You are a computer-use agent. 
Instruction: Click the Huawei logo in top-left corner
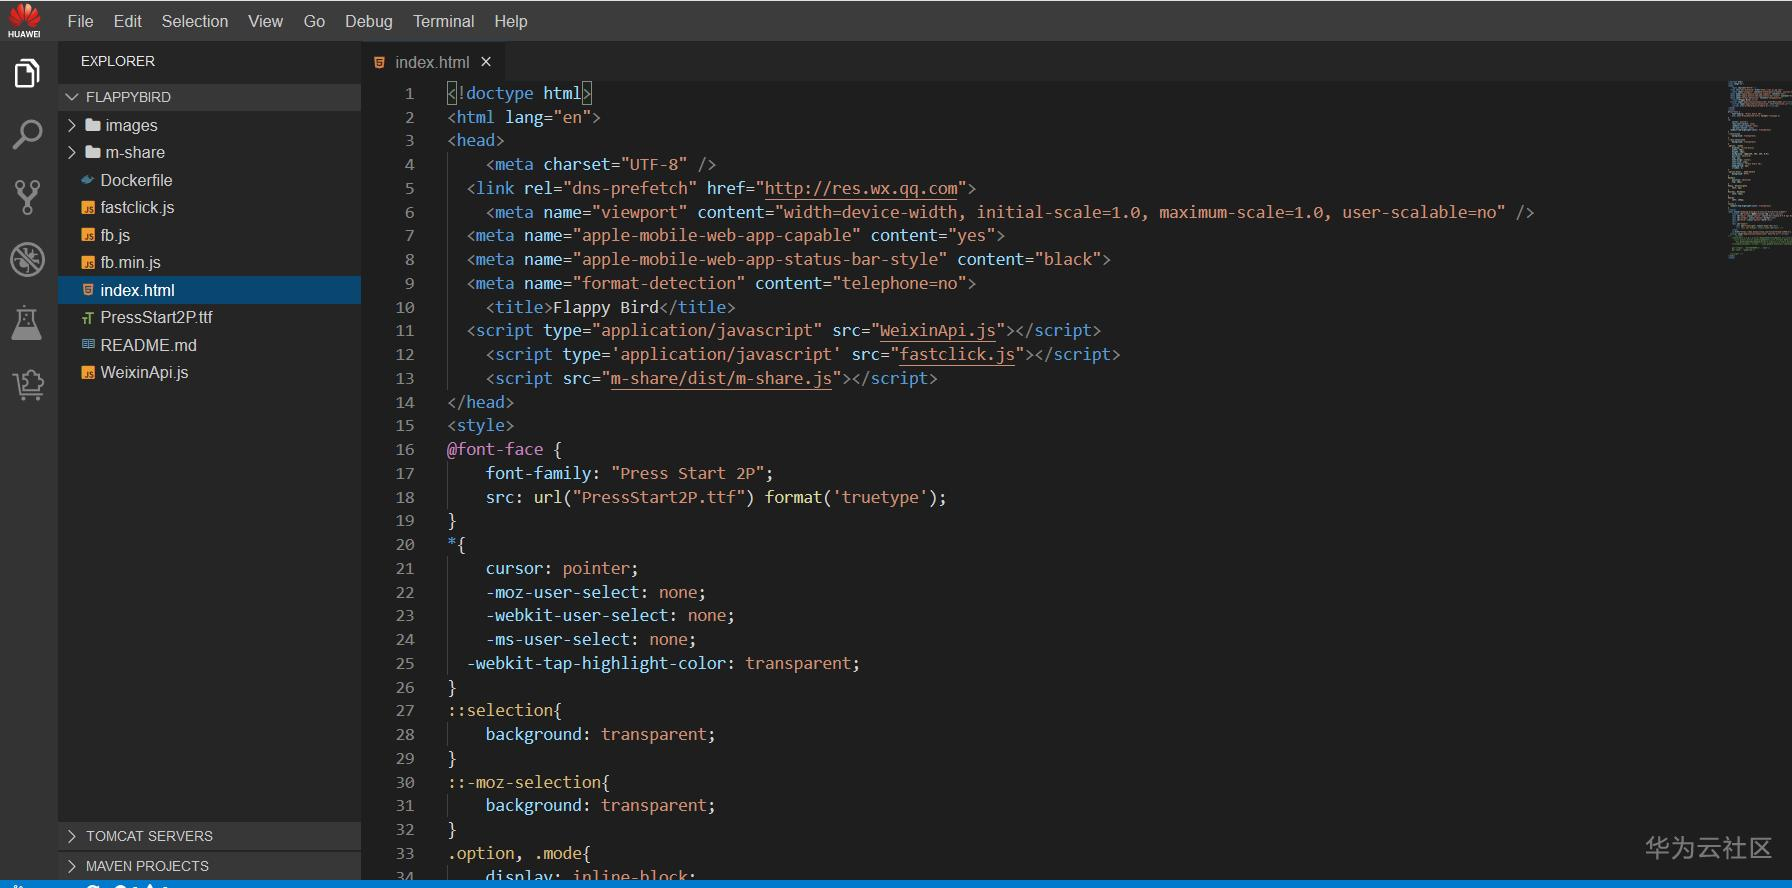[24, 20]
